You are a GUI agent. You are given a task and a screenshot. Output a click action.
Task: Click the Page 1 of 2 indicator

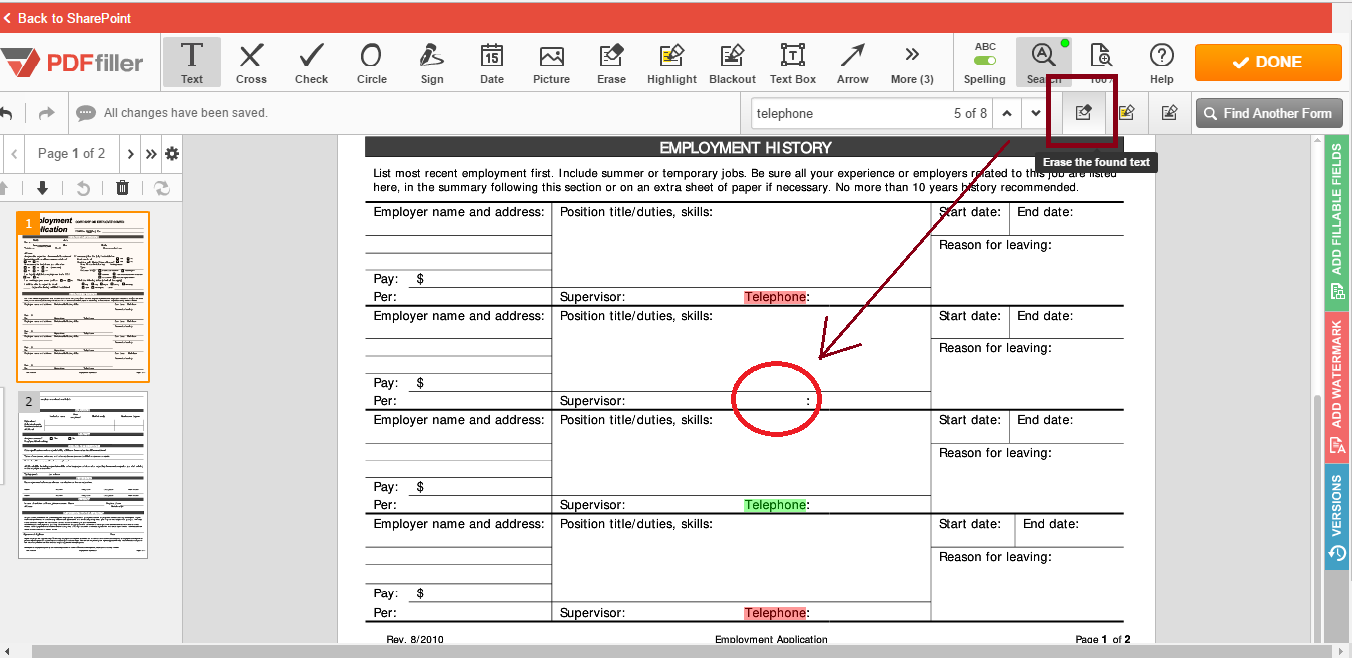pyautogui.click(x=72, y=154)
